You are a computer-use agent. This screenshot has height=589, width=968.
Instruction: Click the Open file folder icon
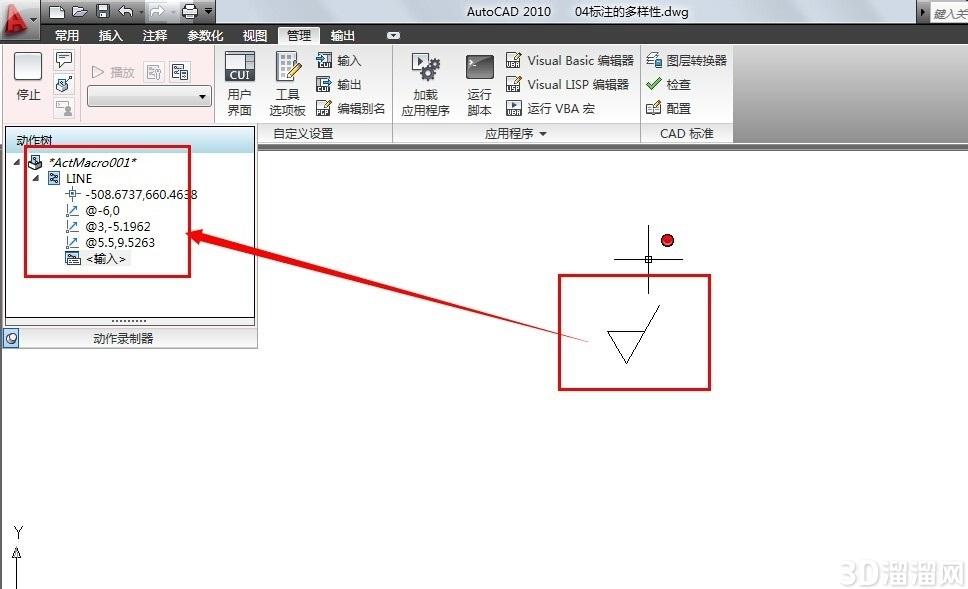click(x=80, y=12)
